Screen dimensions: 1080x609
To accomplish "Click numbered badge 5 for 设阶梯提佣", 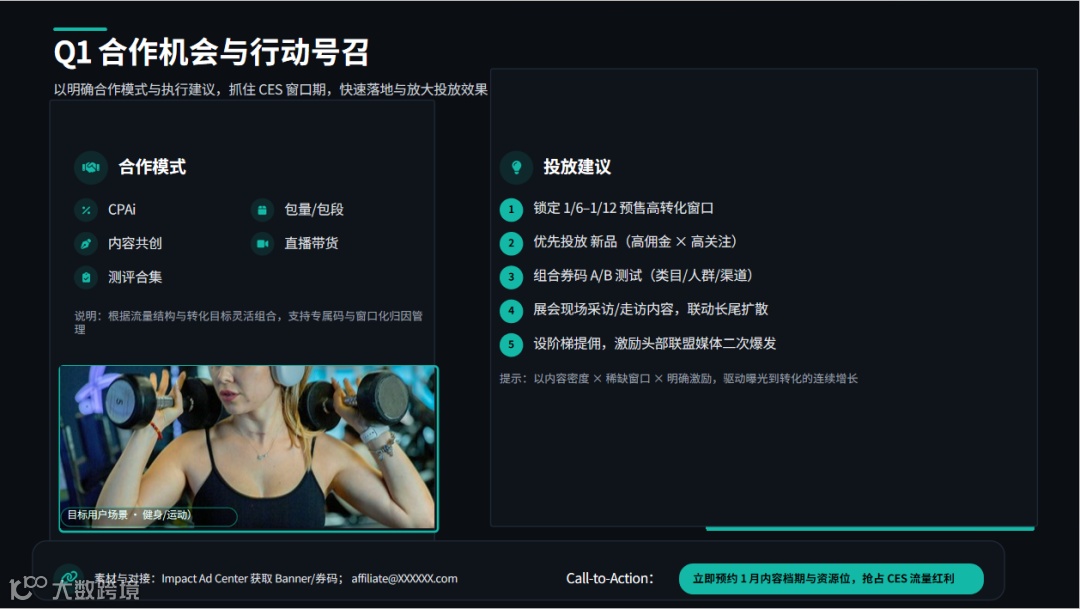I will 511,344.
